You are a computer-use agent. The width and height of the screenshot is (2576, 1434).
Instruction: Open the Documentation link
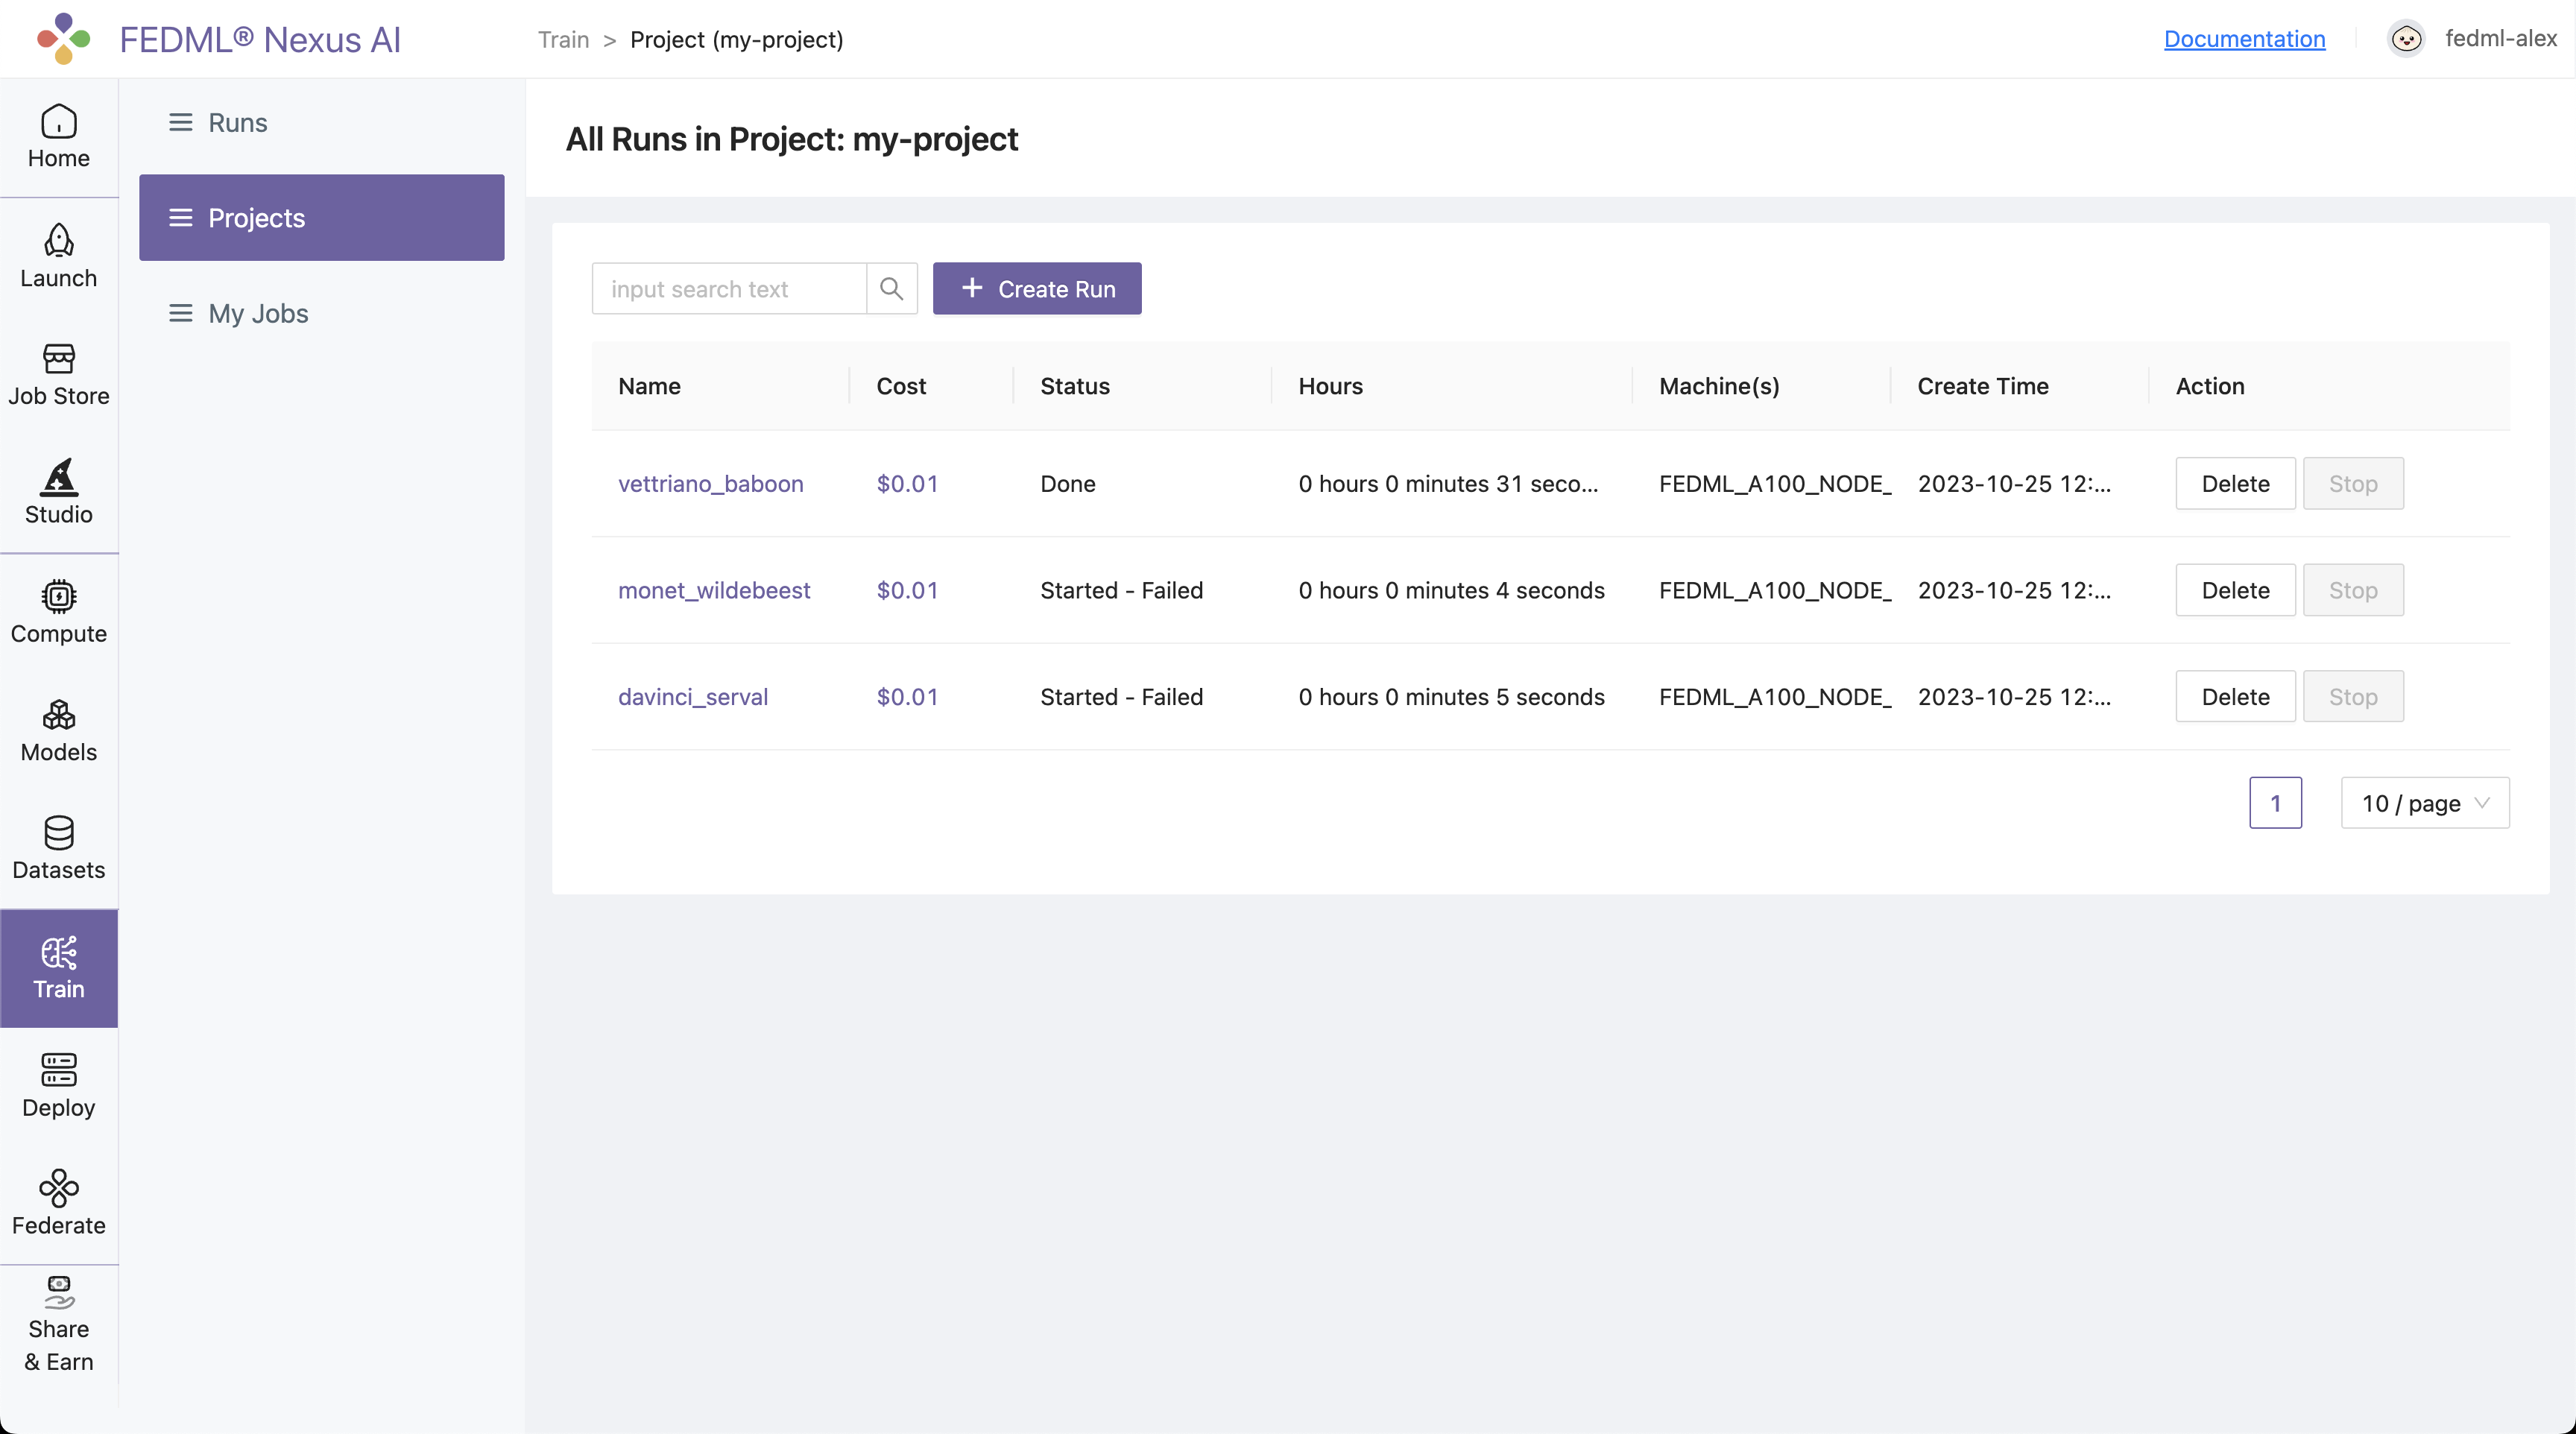2244,39
